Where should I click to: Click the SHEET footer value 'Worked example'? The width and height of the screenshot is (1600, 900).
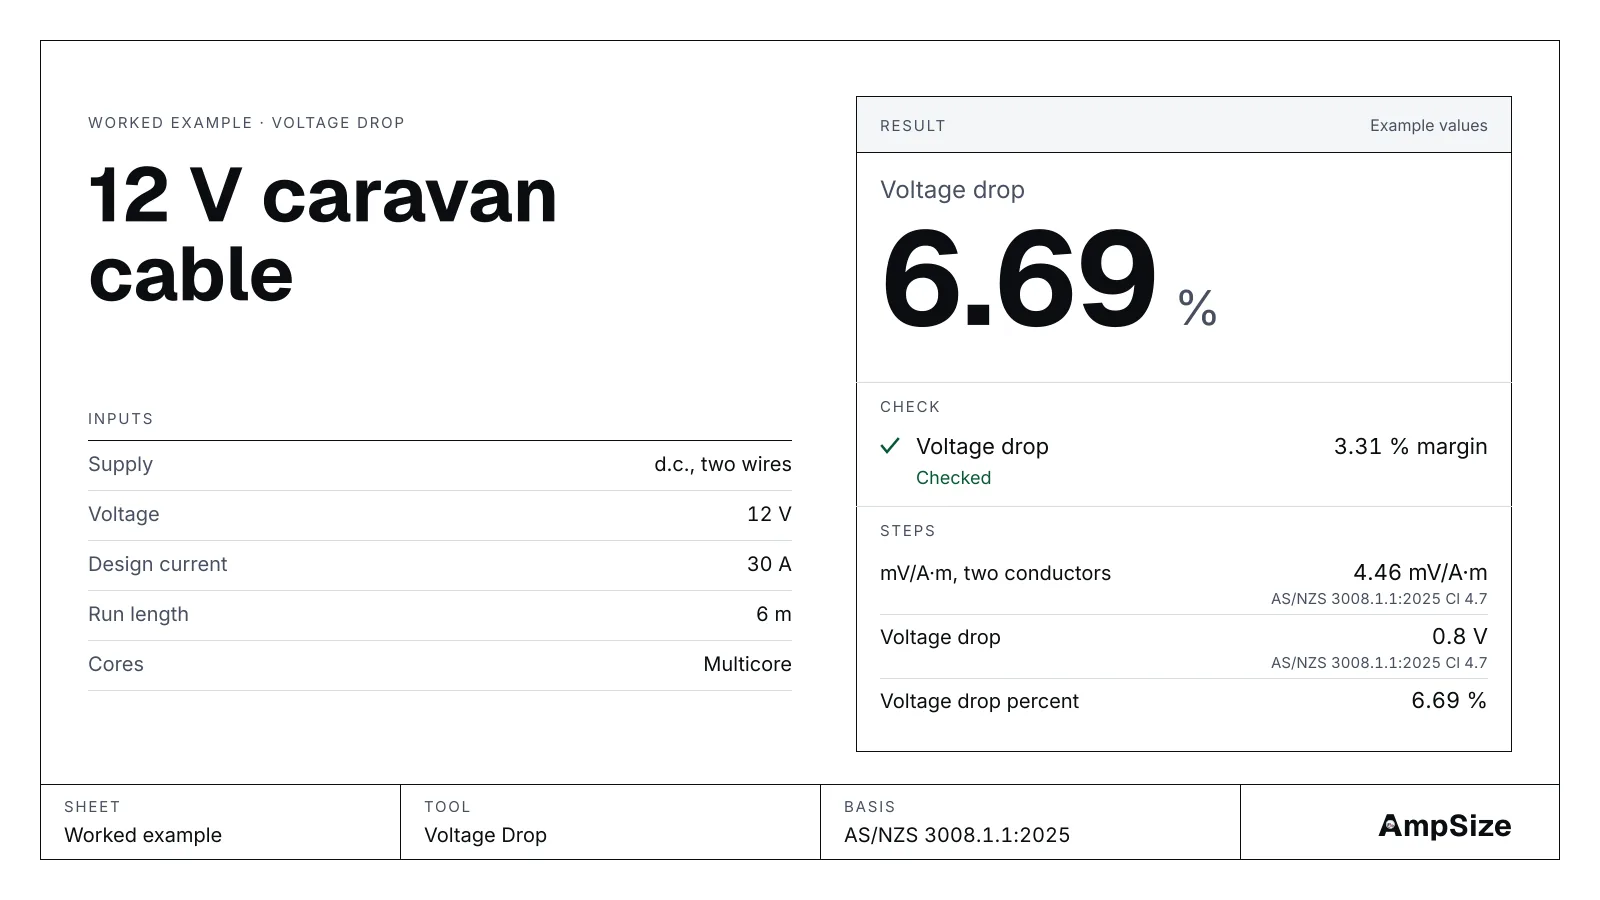(143, 835)
